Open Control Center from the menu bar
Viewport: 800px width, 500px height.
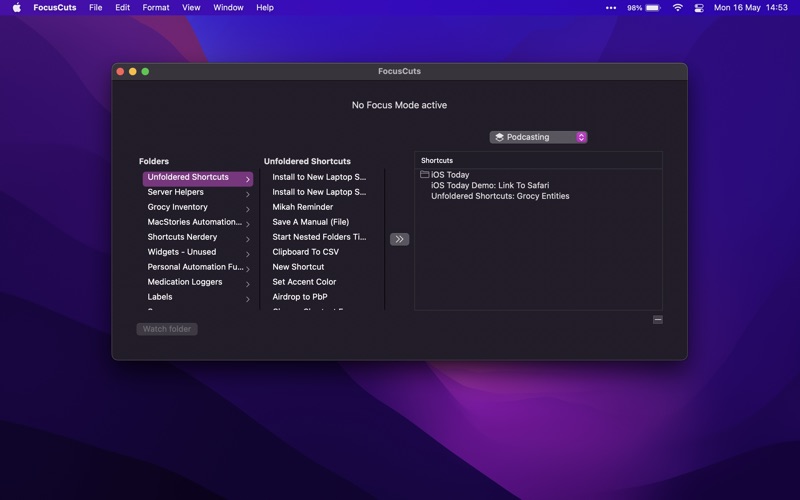[699, 8]
